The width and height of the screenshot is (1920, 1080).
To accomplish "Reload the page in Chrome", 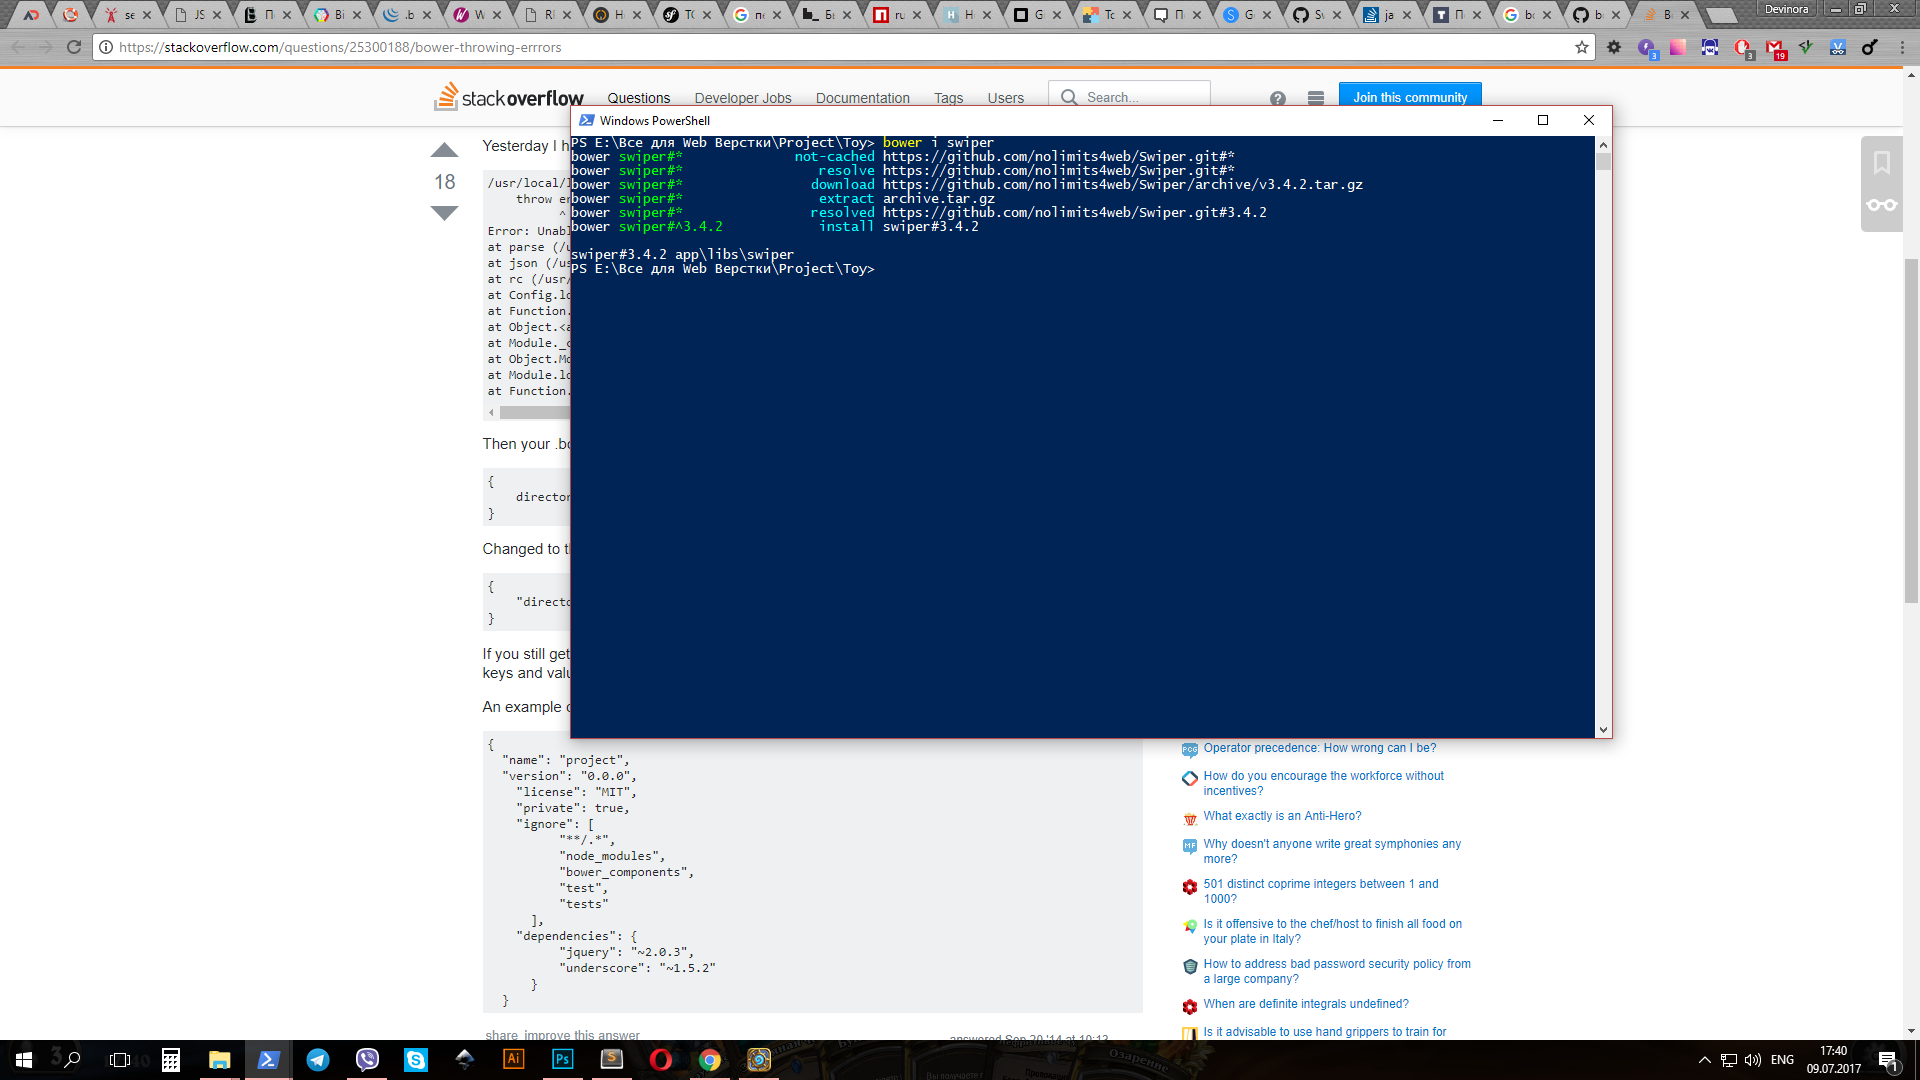I will pos(73,47).
